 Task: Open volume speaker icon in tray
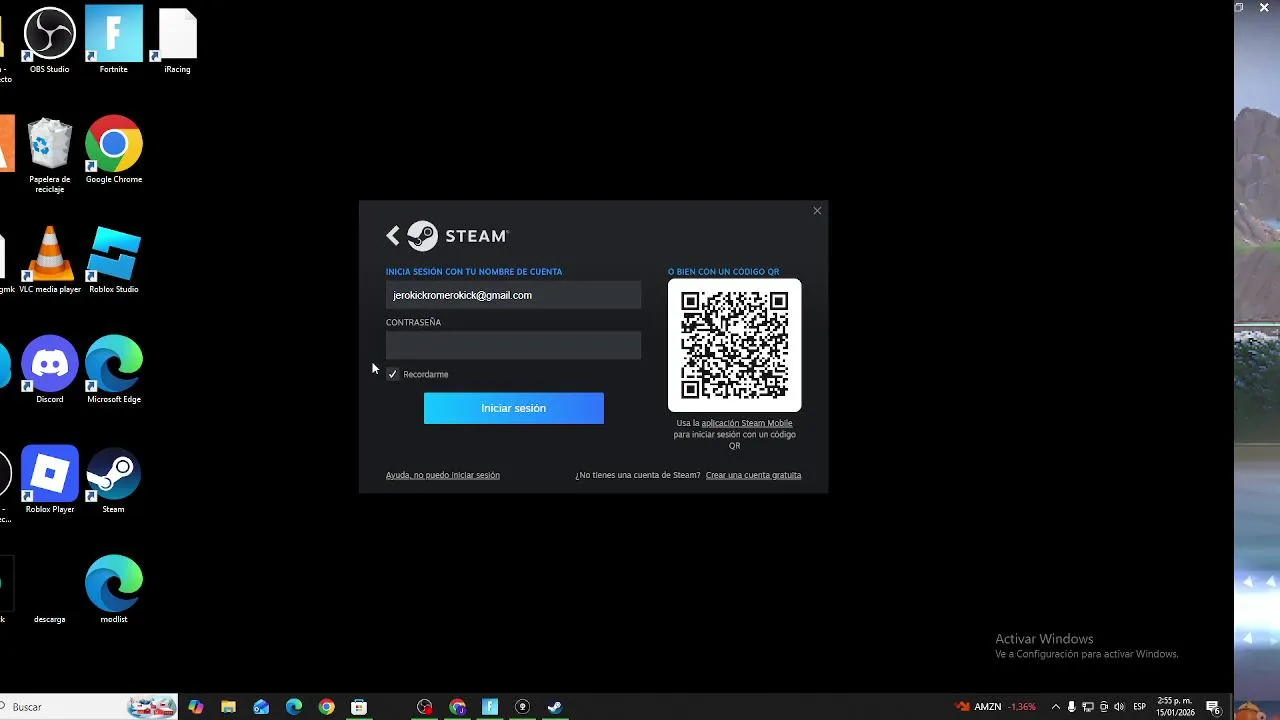tap(1119, 707)
